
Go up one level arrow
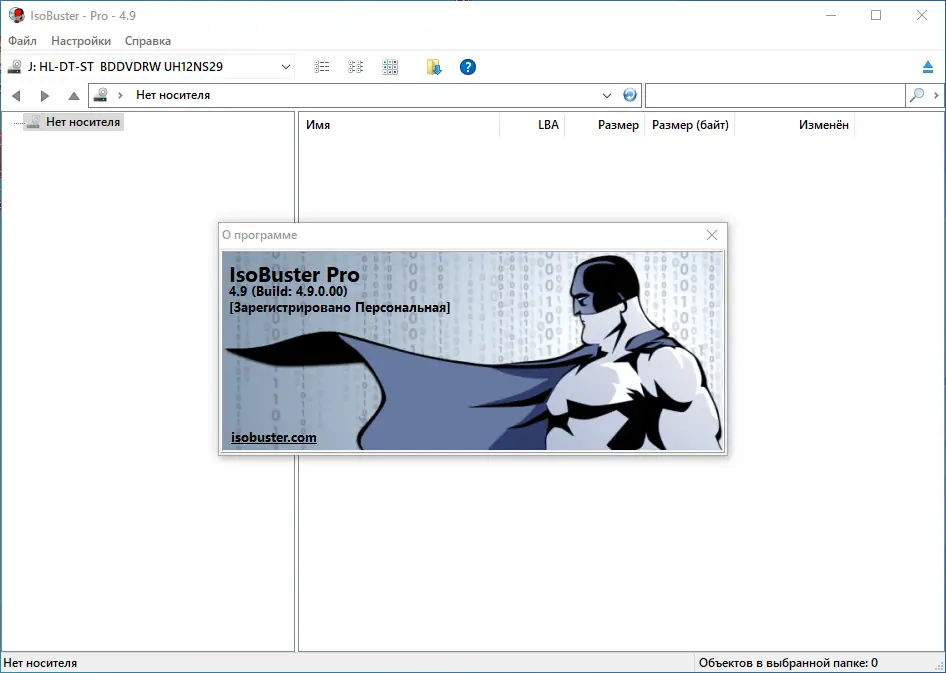pyautogui.click(x=74, y=95)
